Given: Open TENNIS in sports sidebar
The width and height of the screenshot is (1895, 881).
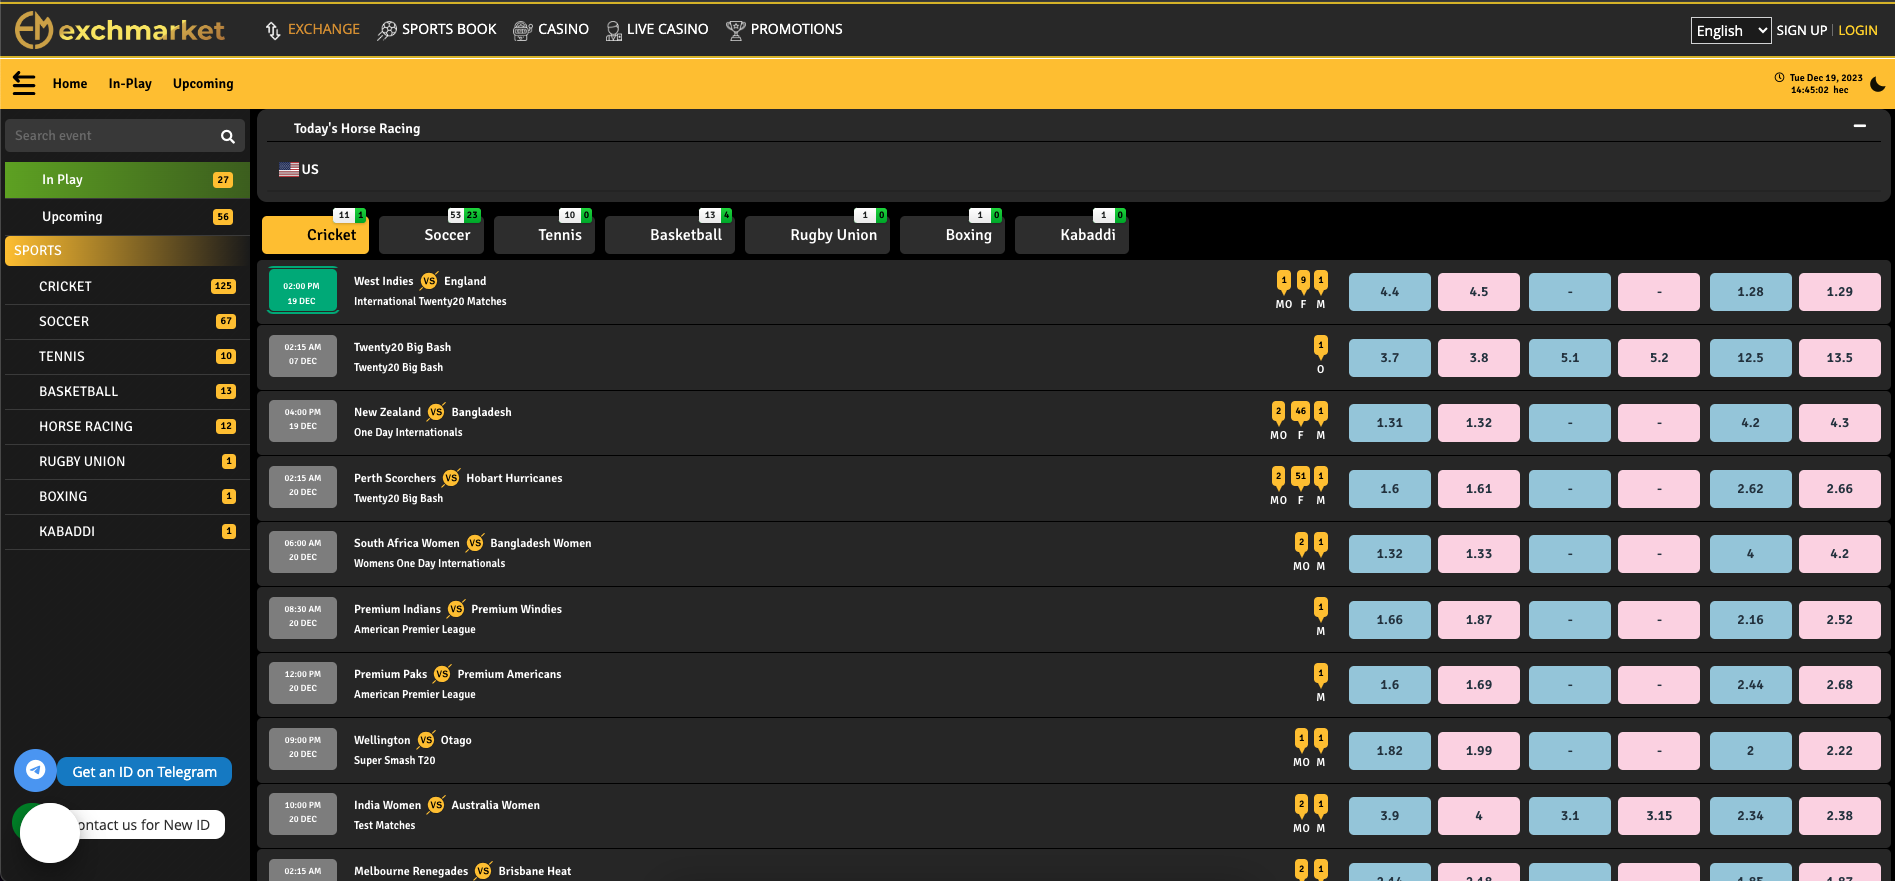Looking at the screenshot, I should 126,356.
